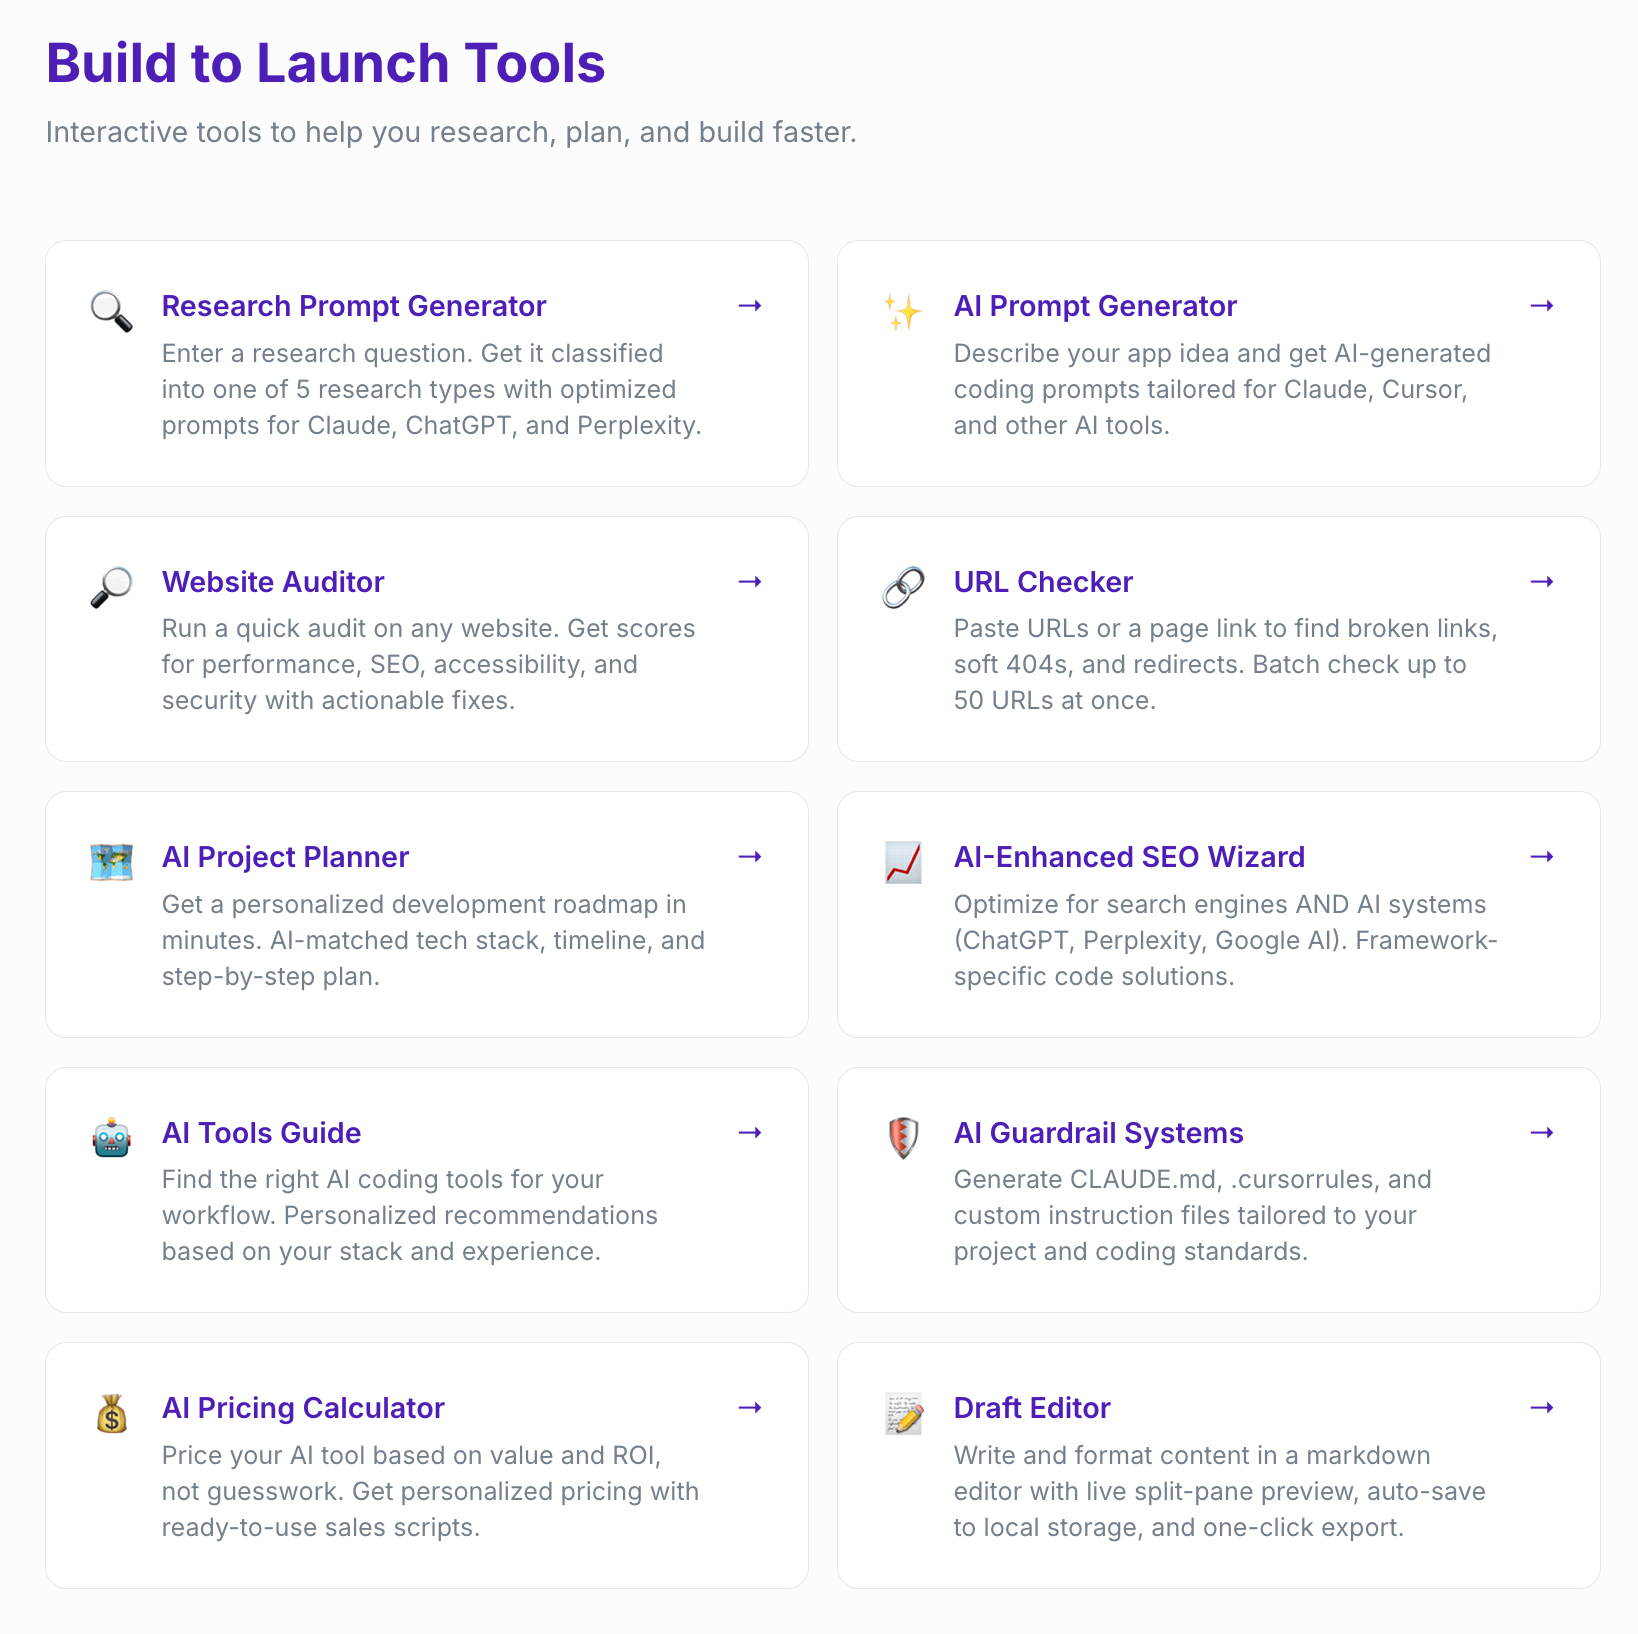Open the Research Prompt Generator title link
The width and height of the screenshot is (1638, 1634).
(x=354, y=306)
